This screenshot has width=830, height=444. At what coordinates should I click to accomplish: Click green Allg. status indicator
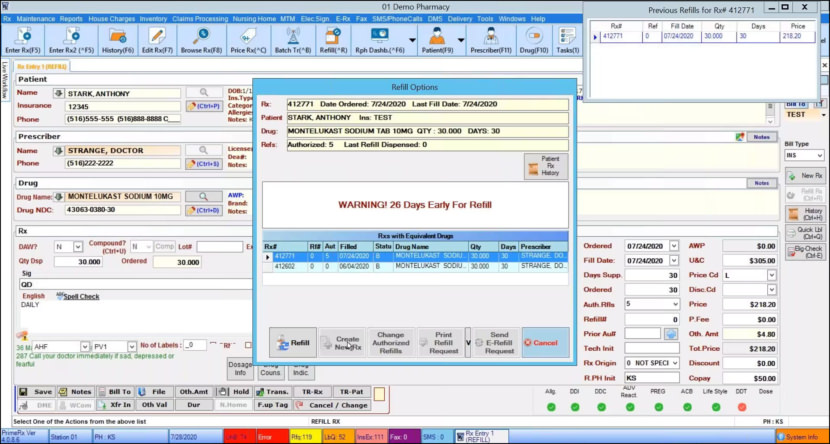(551, 407)
